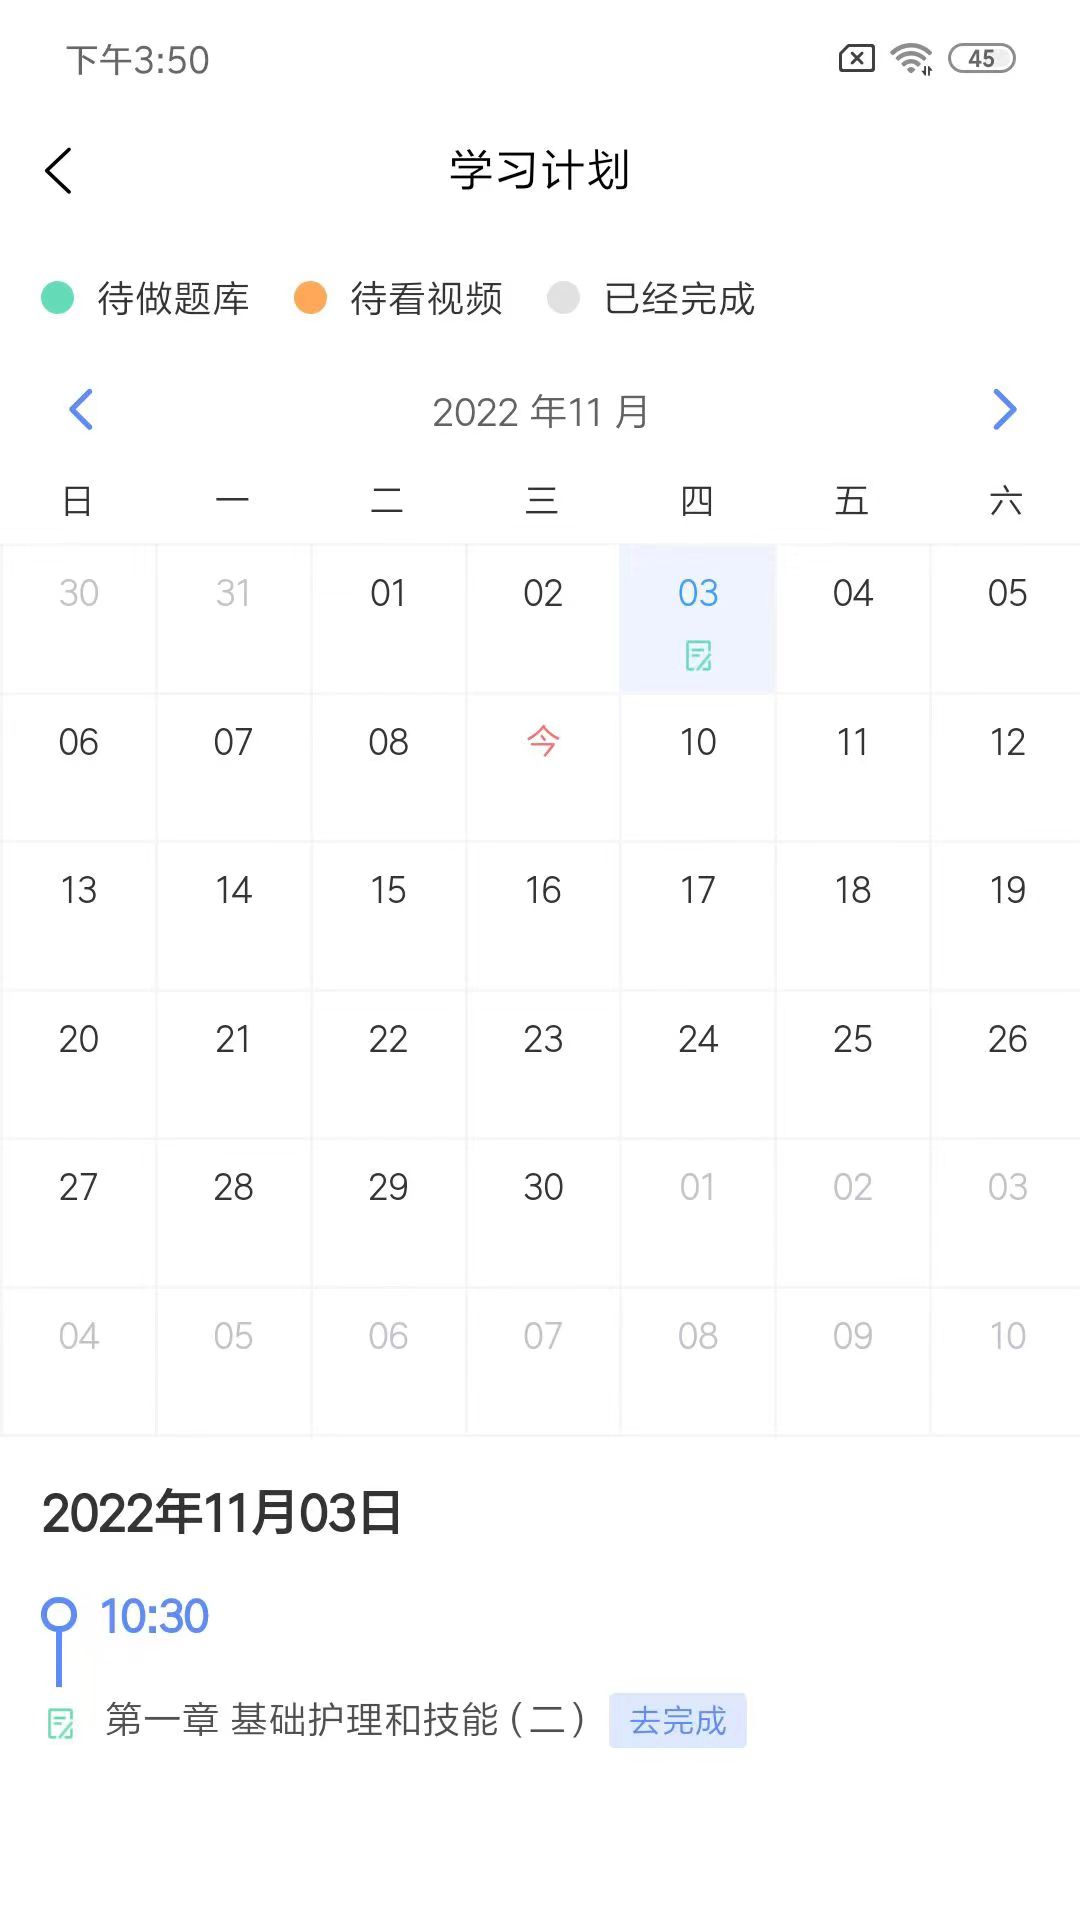Select November 03 on calendar
The height and width of the screenshot is (1920, 1080).
tap(698, 594)
